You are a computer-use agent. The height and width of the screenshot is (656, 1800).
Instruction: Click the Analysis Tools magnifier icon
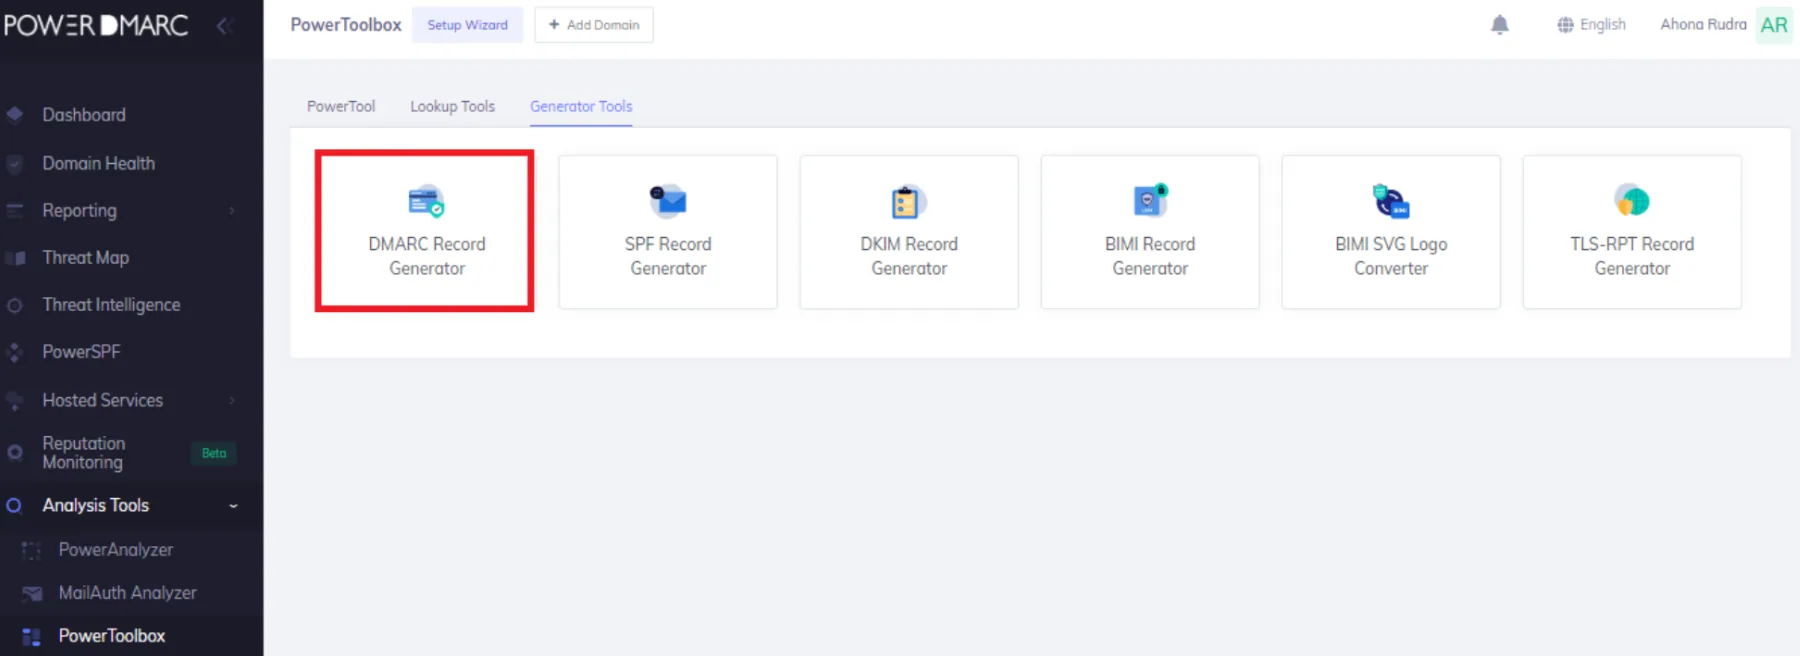tap(14, 506)
